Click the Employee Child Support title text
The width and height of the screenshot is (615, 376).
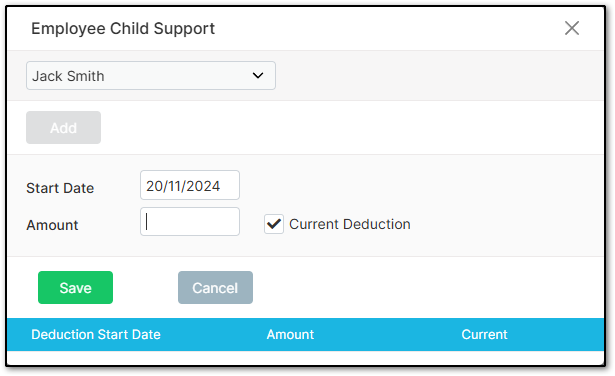tap(123, 29)
